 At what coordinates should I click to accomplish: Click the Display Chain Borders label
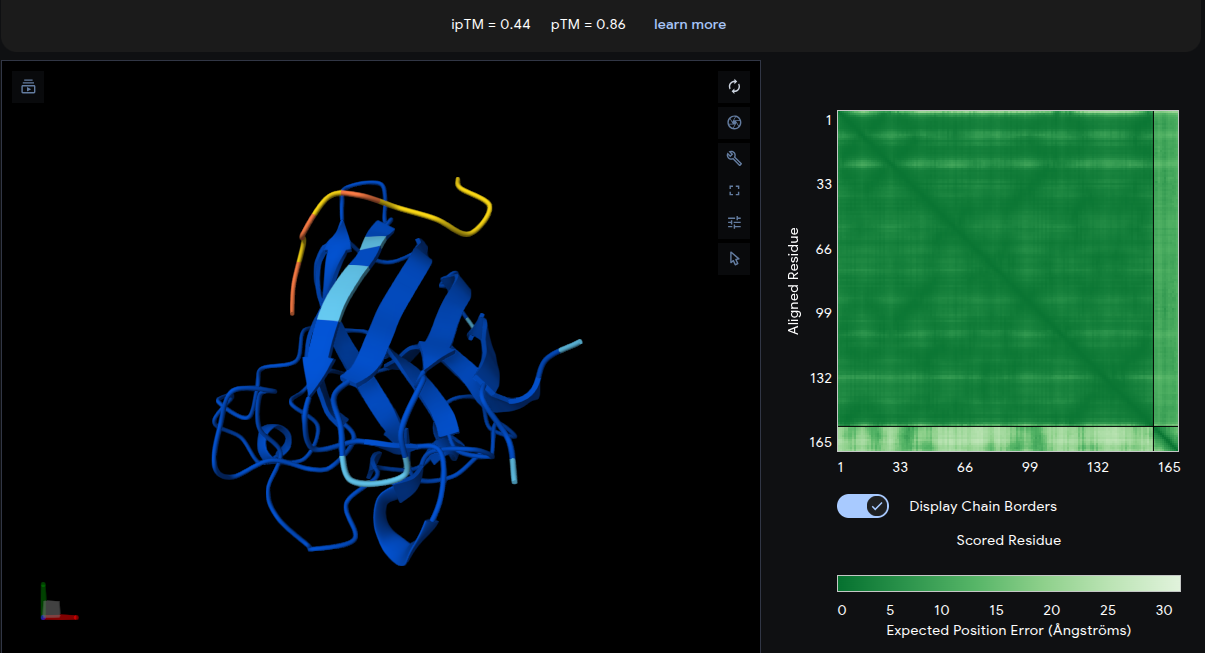983,506
